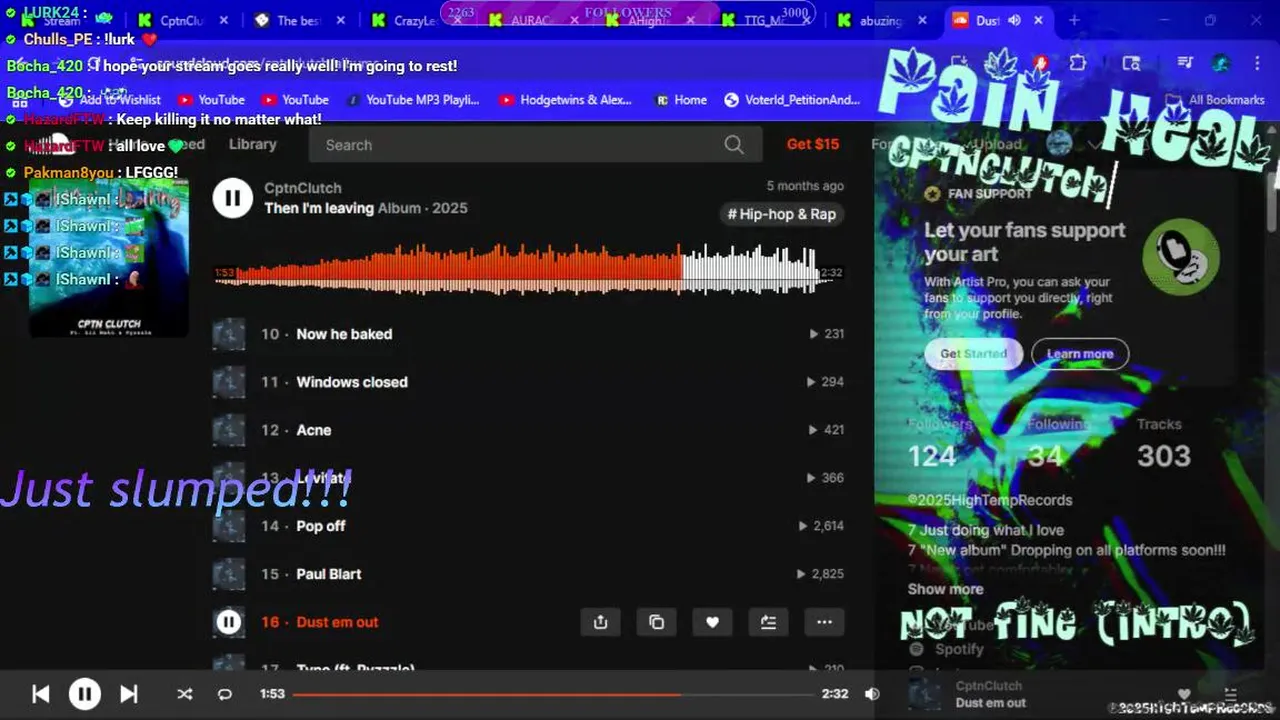This screenshot has height=720, width=1280.
Task: Mute volume using bottom speaker icon
Action: point(872,694)
